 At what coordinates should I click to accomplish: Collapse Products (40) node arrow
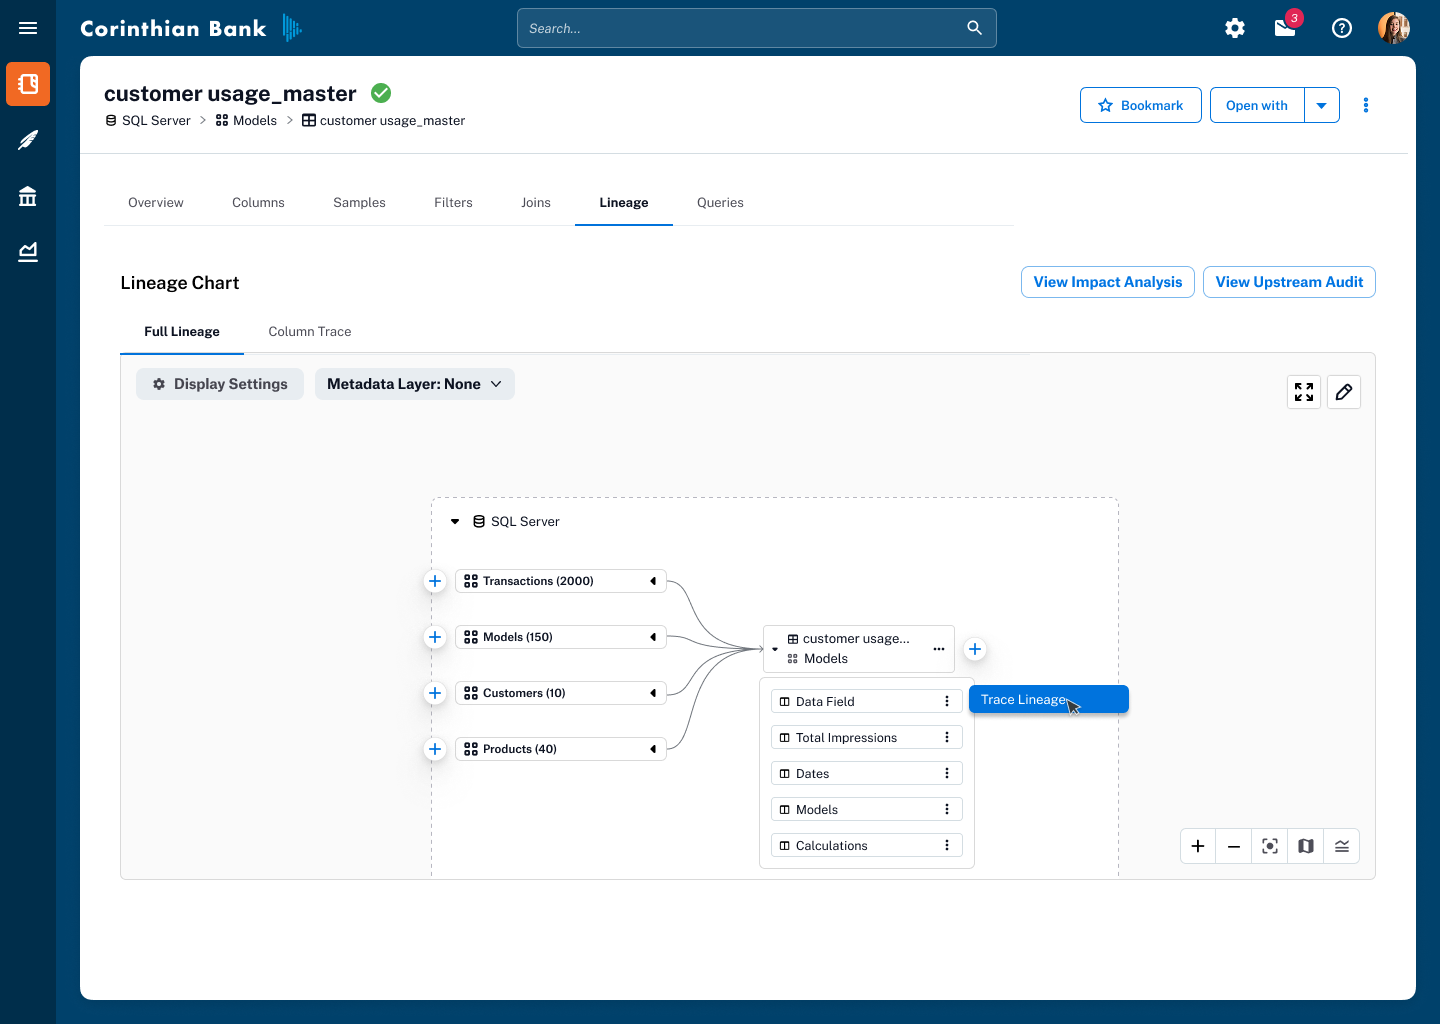coord(653,749)
